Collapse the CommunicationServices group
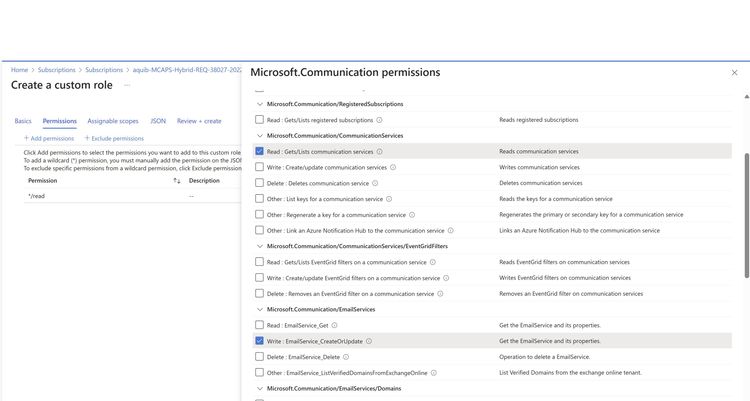 [260, 135]
